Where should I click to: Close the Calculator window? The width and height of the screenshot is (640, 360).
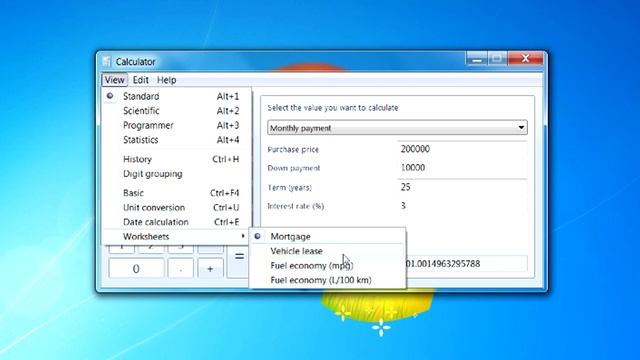[x=525, y=59]
